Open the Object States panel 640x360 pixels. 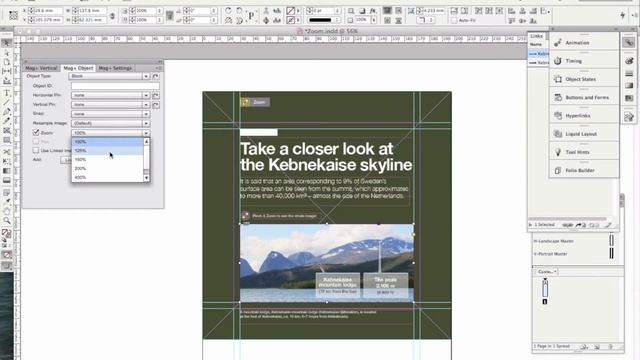click(584, 79)
